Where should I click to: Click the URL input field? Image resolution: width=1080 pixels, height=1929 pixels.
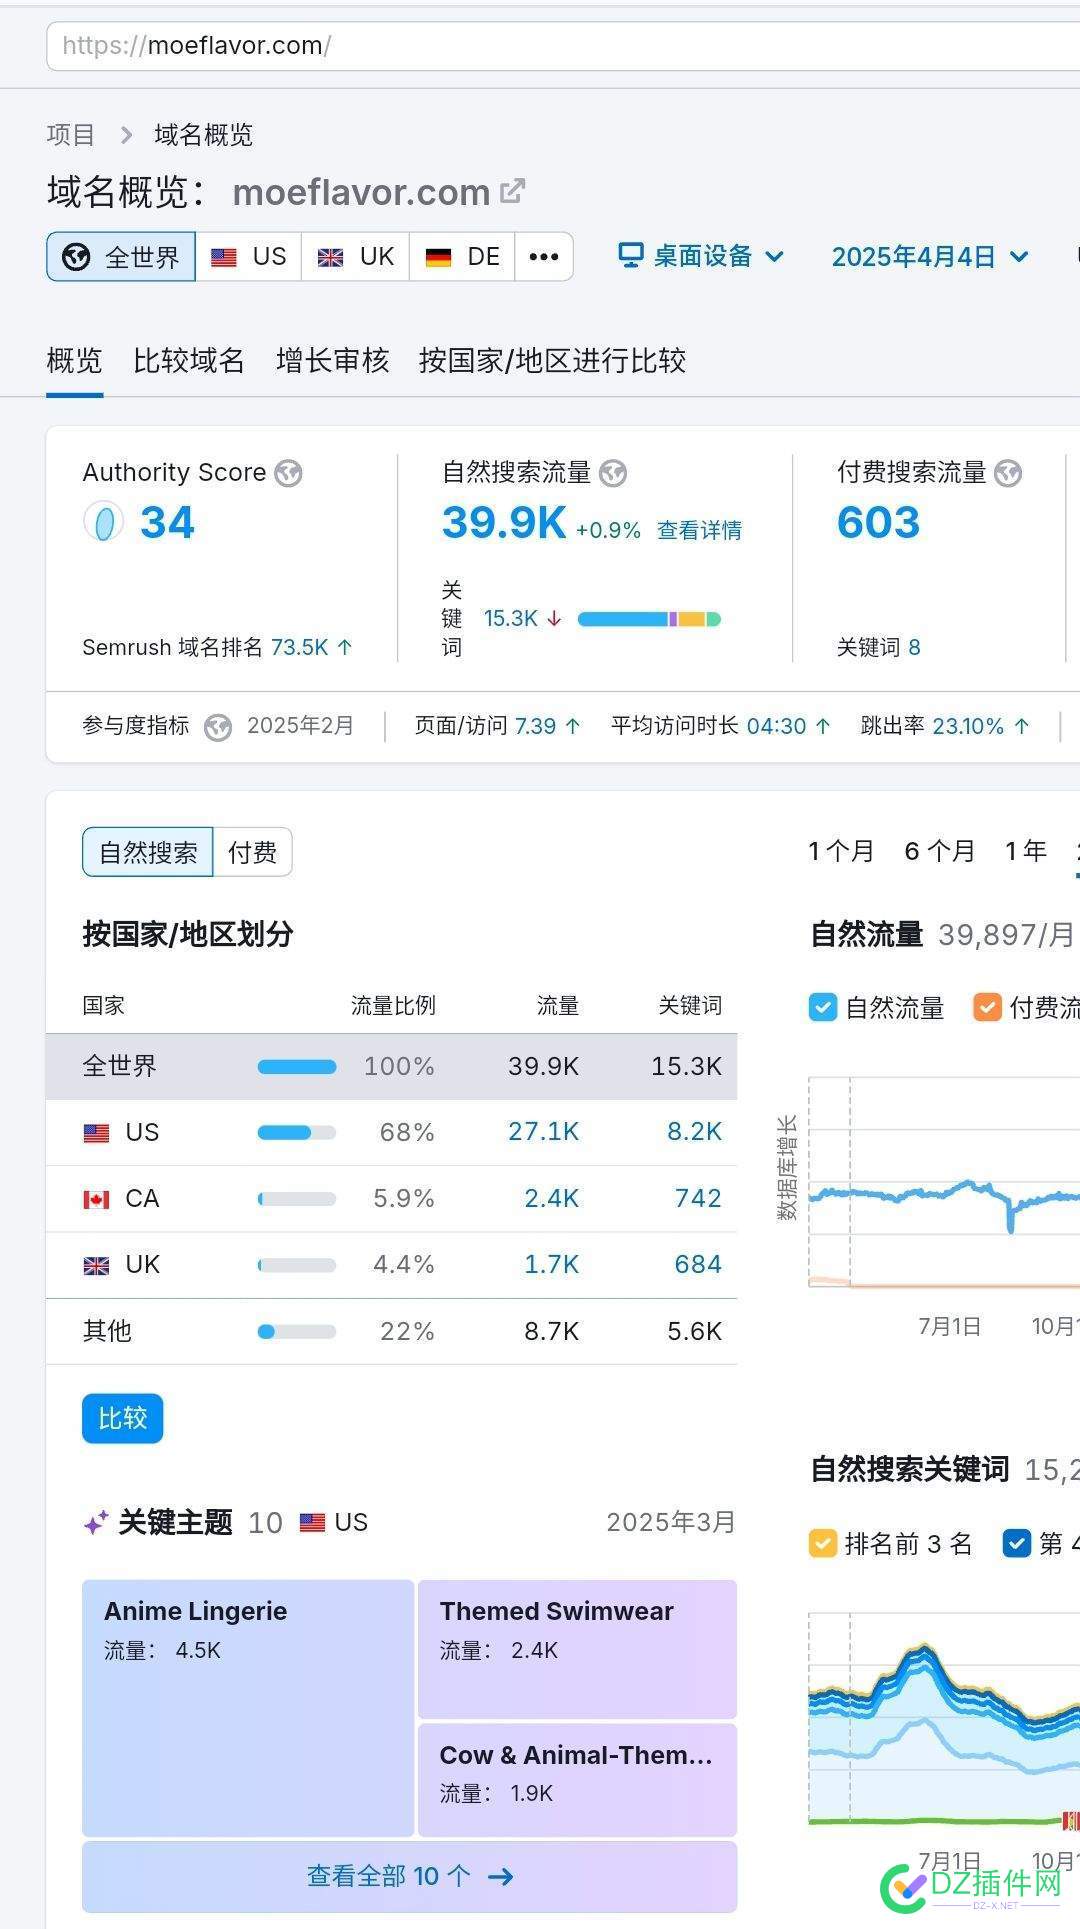click(x=563, y=46)
